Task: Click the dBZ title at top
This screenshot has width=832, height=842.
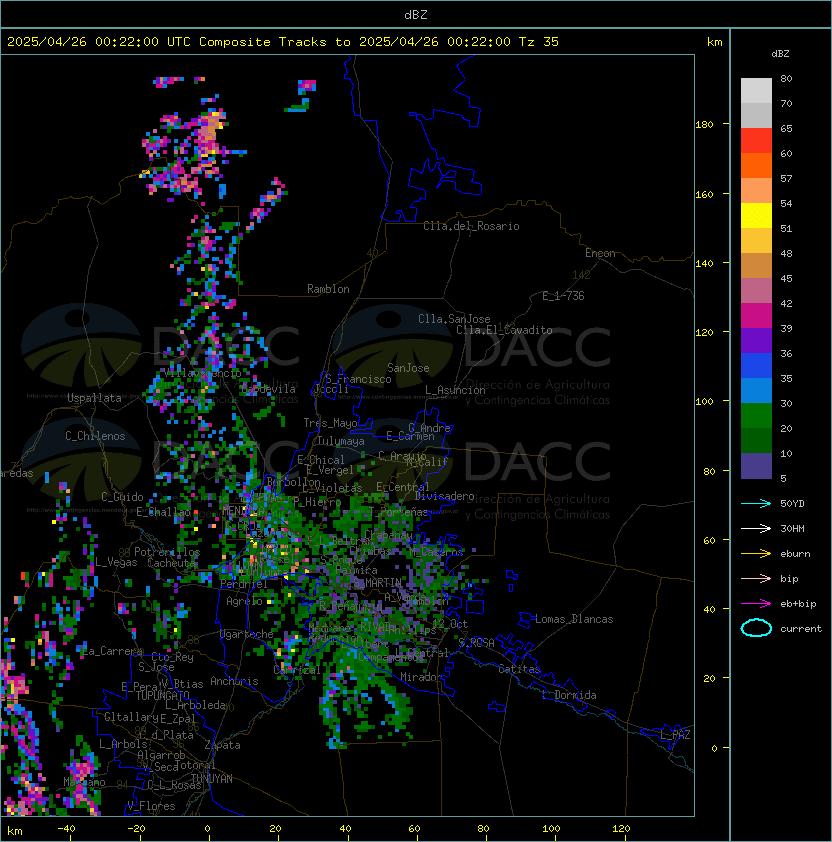Action: coord(416,14)
